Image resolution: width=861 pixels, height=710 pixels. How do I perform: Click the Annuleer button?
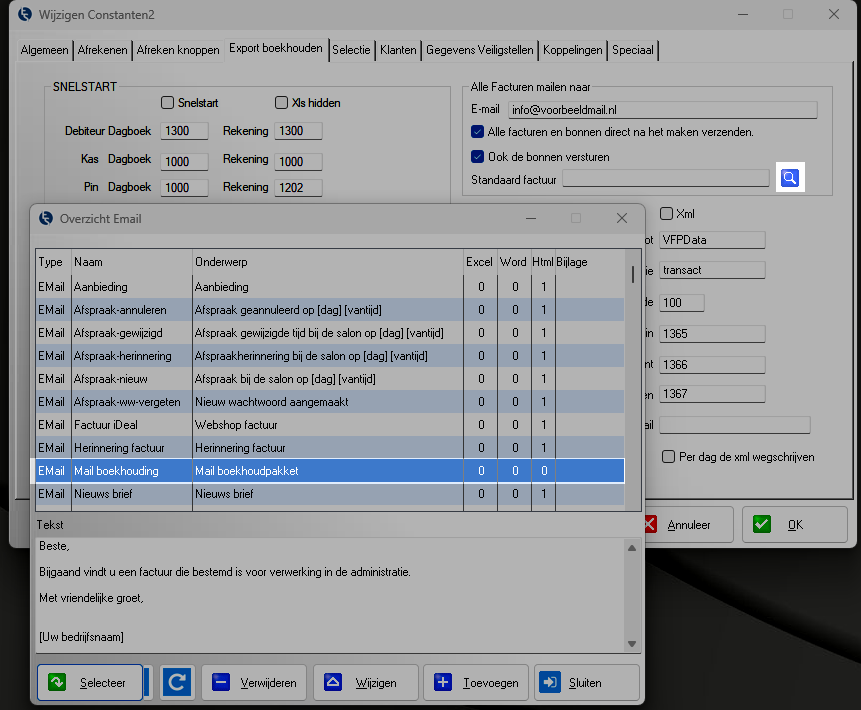[689, 524]
